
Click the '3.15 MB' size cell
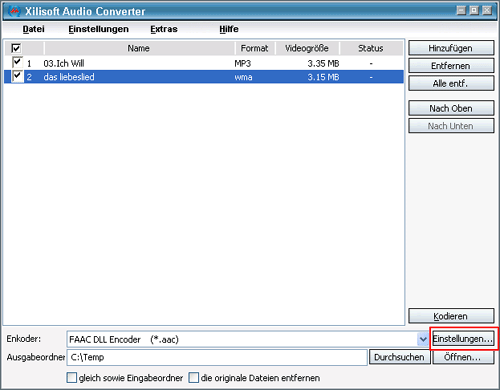(323, 77)
